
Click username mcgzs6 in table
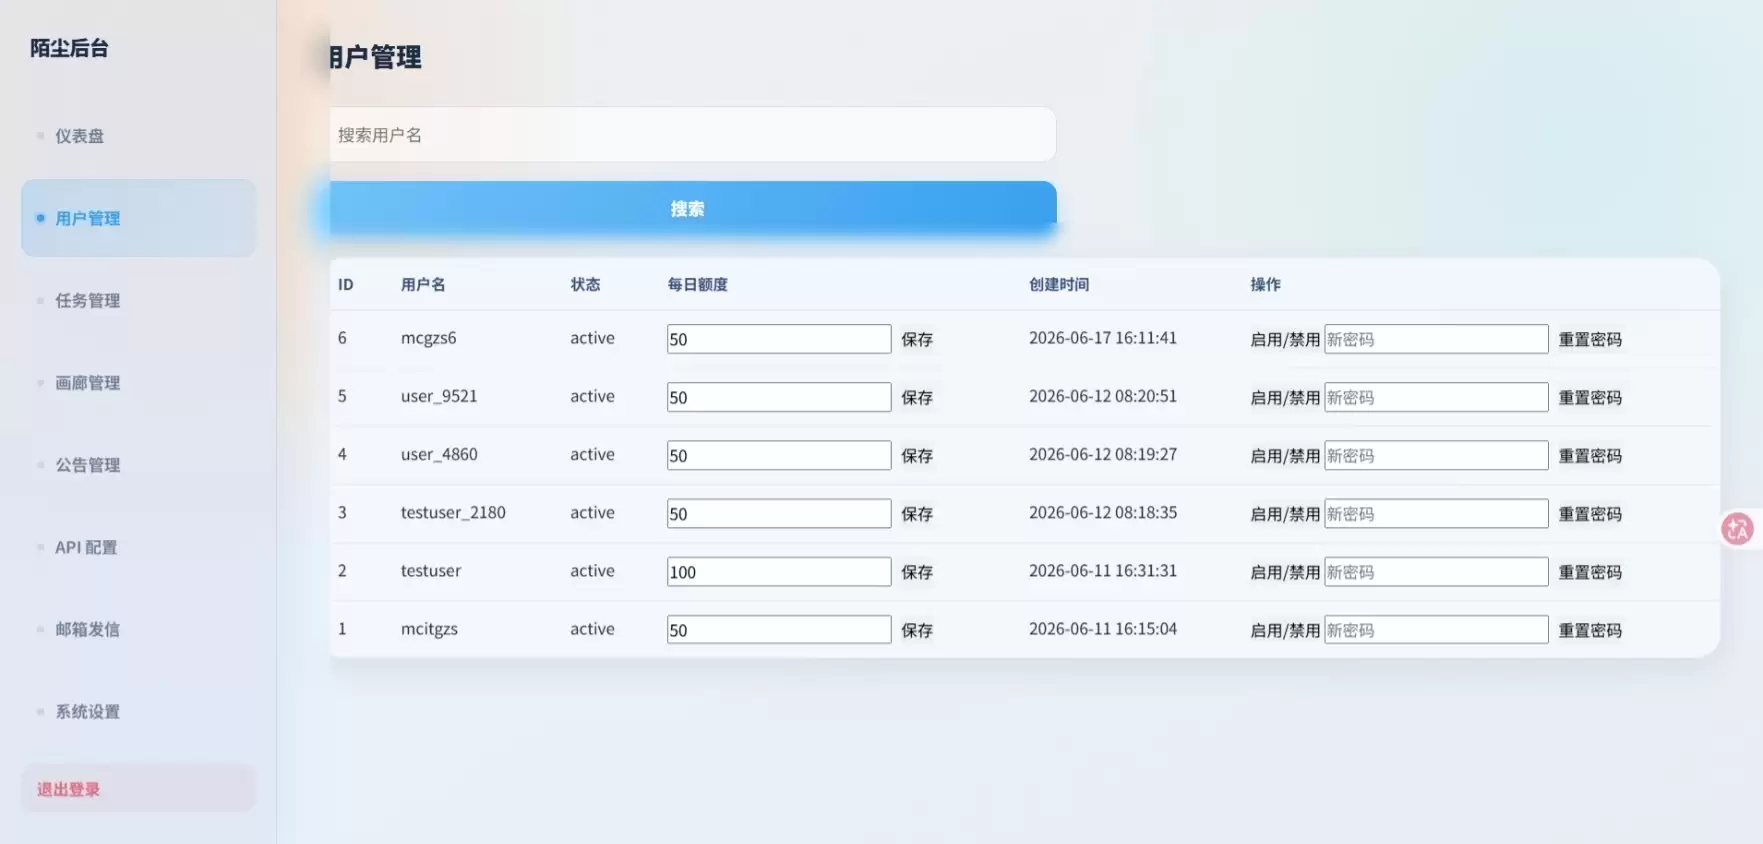428,338
